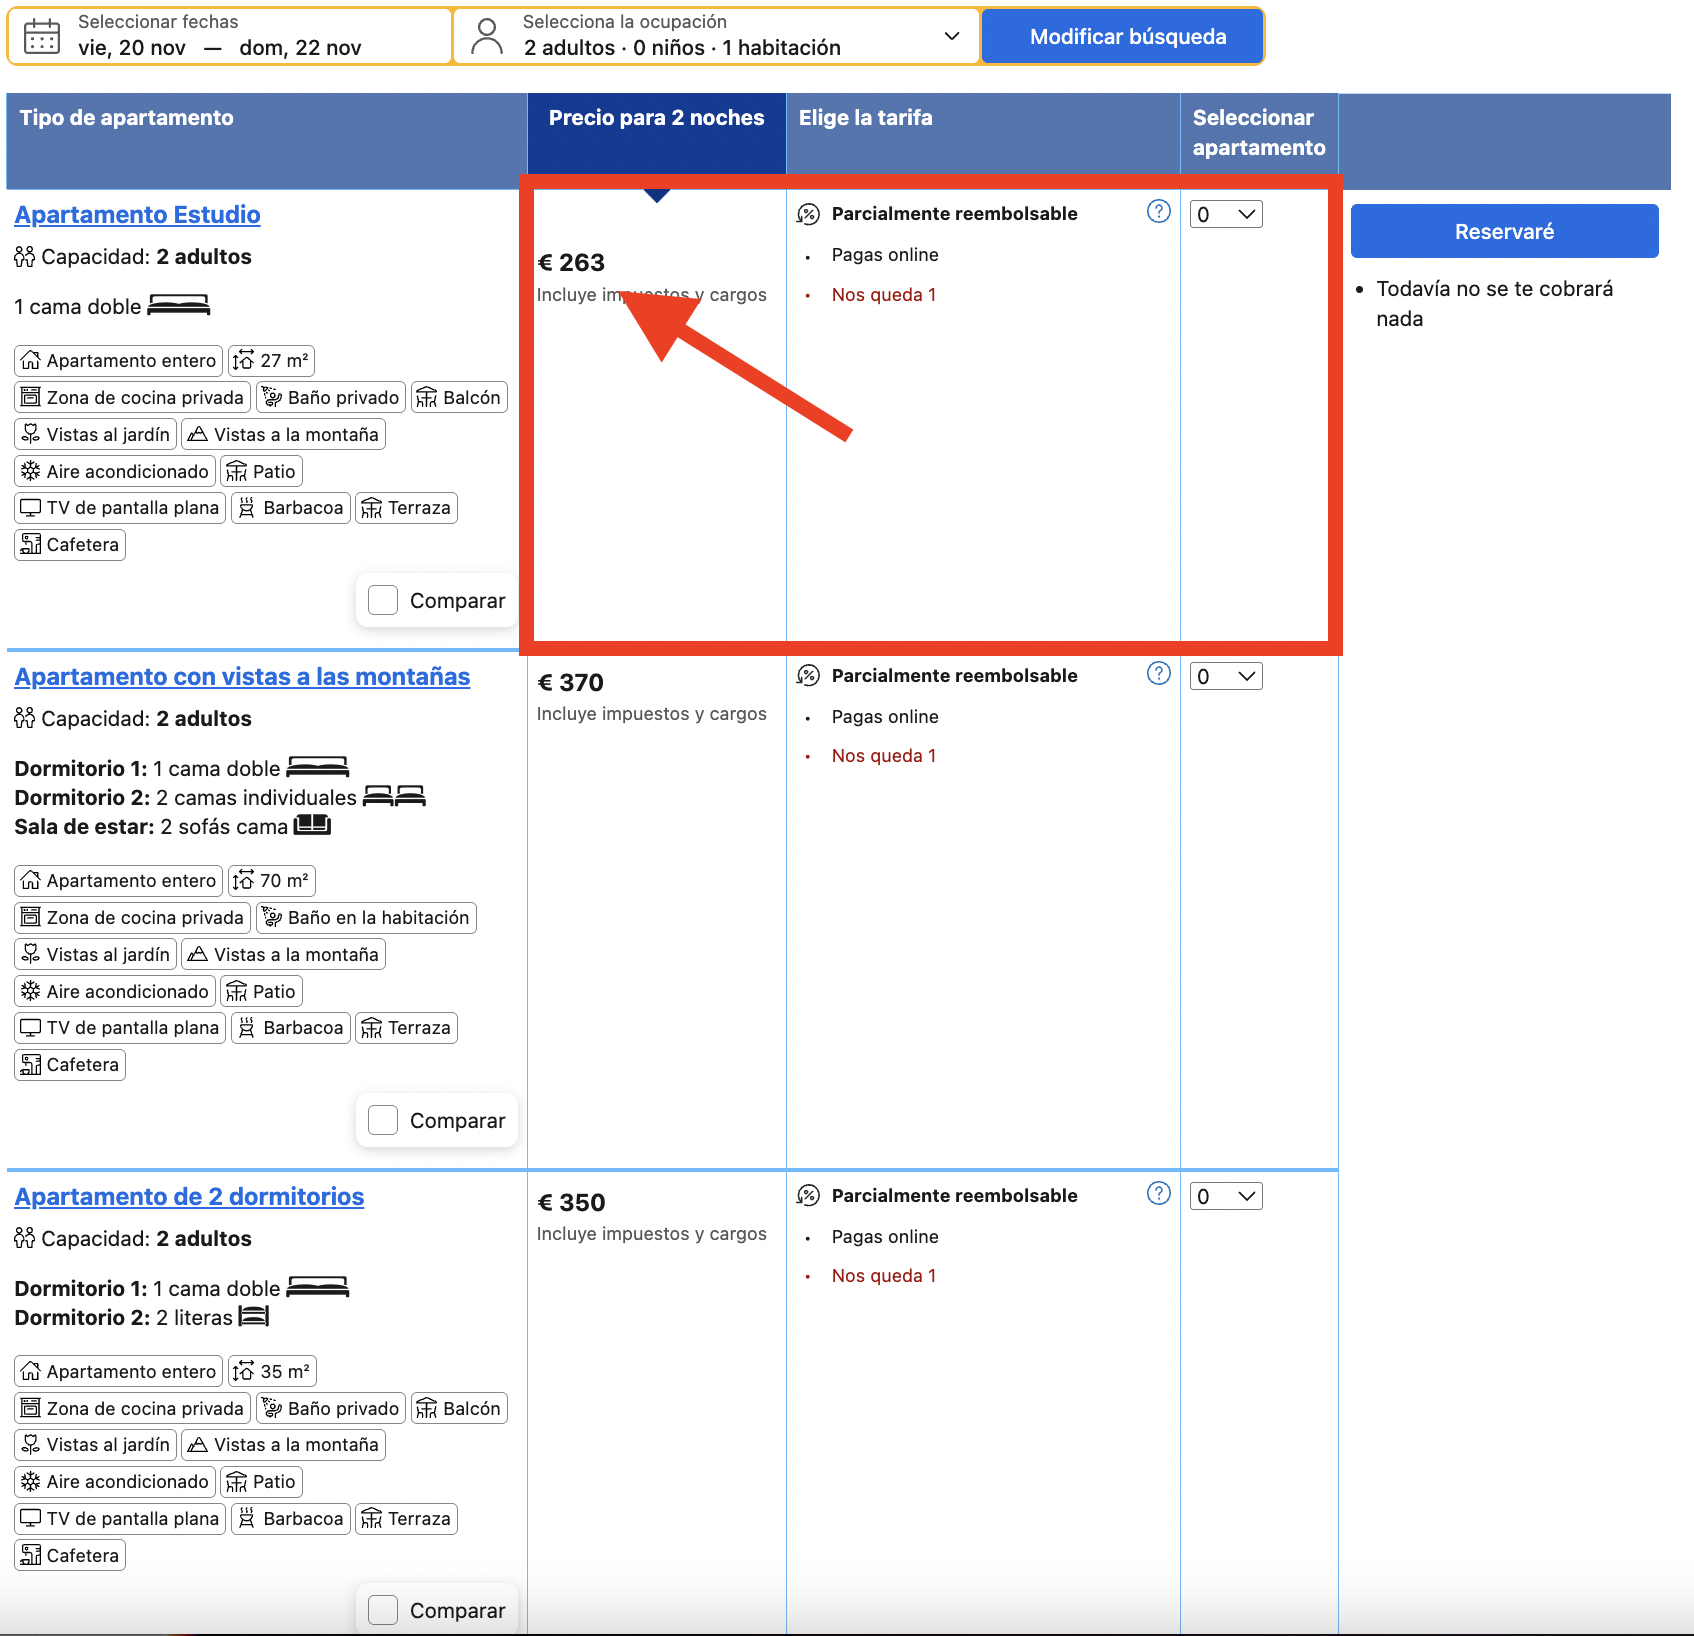The image size is (1694, 1636).
Task: Click Aire acondicionado tag in Apartamento Estudio
Action: click(115, 471)
